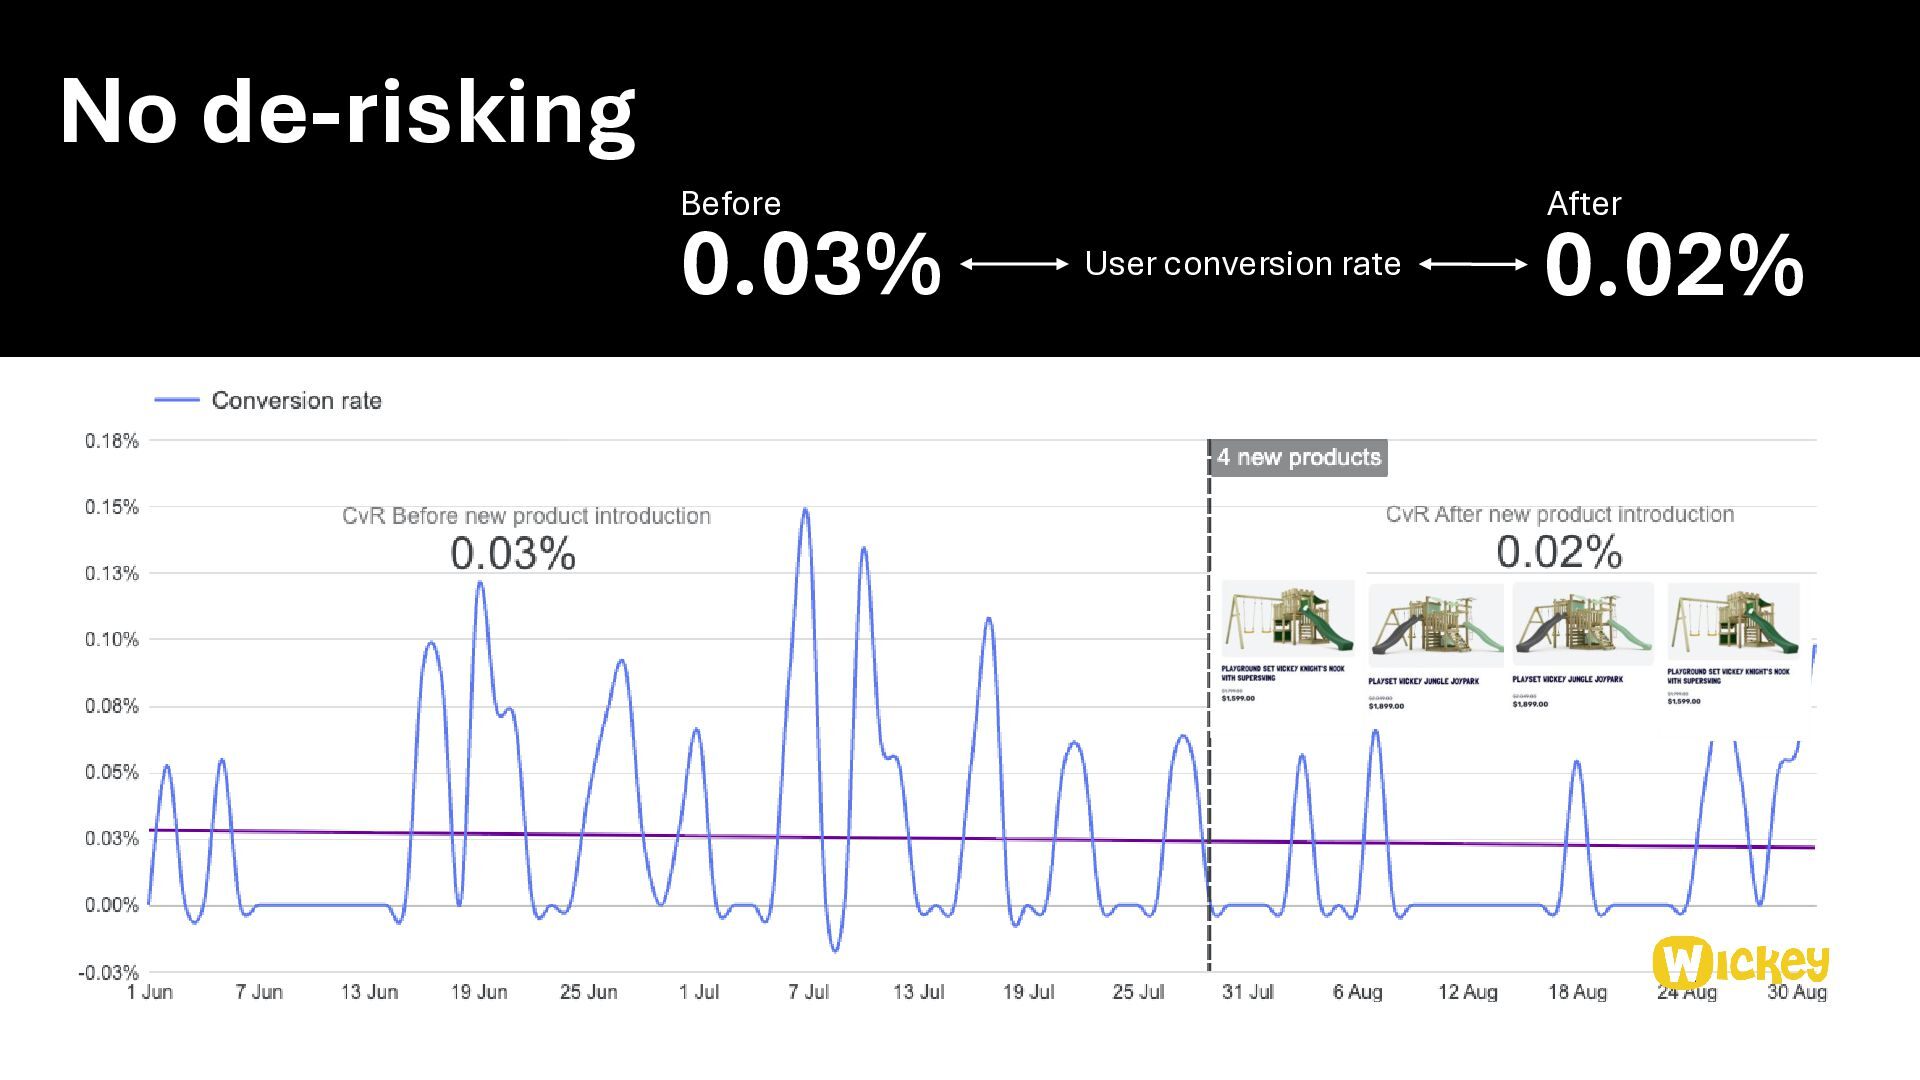Viewport: 1920px width, 1080px height.
Task: Click the second Jungle Joypark product image
Action: coord(1435,624)
